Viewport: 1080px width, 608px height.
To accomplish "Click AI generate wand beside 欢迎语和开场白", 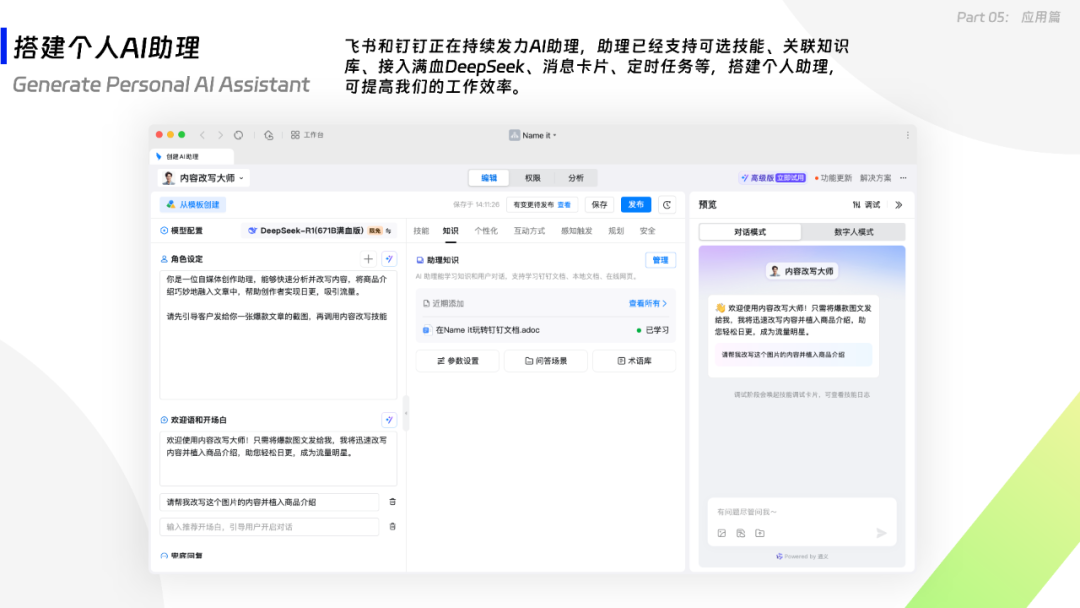I will tap(389, 419).
